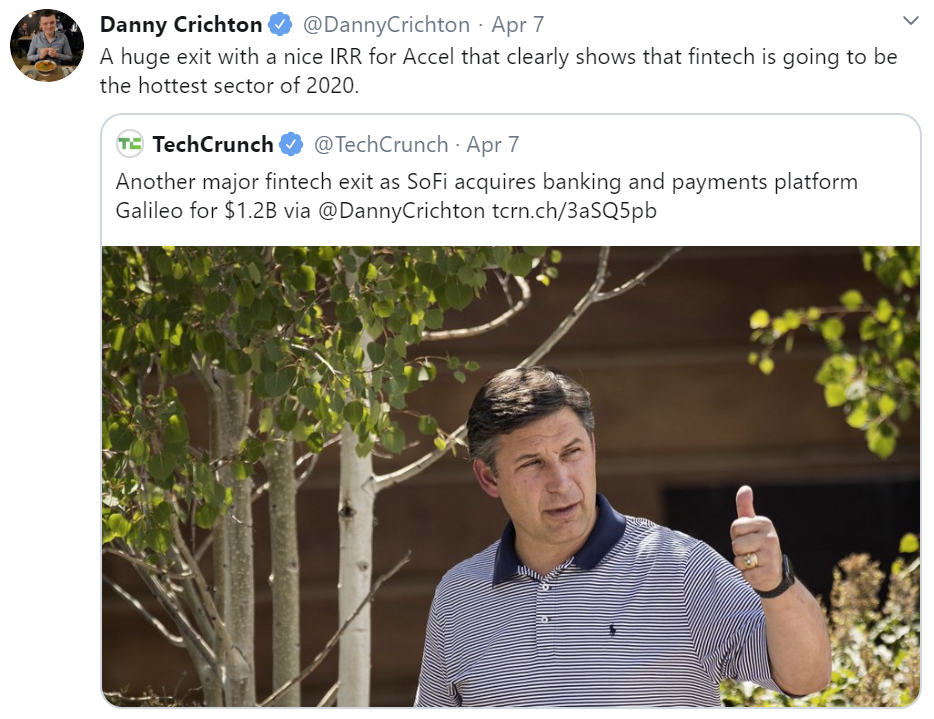Open quoted tweet's Apr 7 timestamp
Image resolution: width=934 pixels, height=719 pixels.
(x=493, y=144)
